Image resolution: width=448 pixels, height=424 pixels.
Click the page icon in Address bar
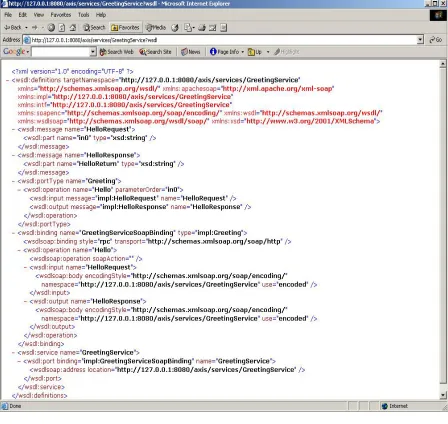(27, 40)
